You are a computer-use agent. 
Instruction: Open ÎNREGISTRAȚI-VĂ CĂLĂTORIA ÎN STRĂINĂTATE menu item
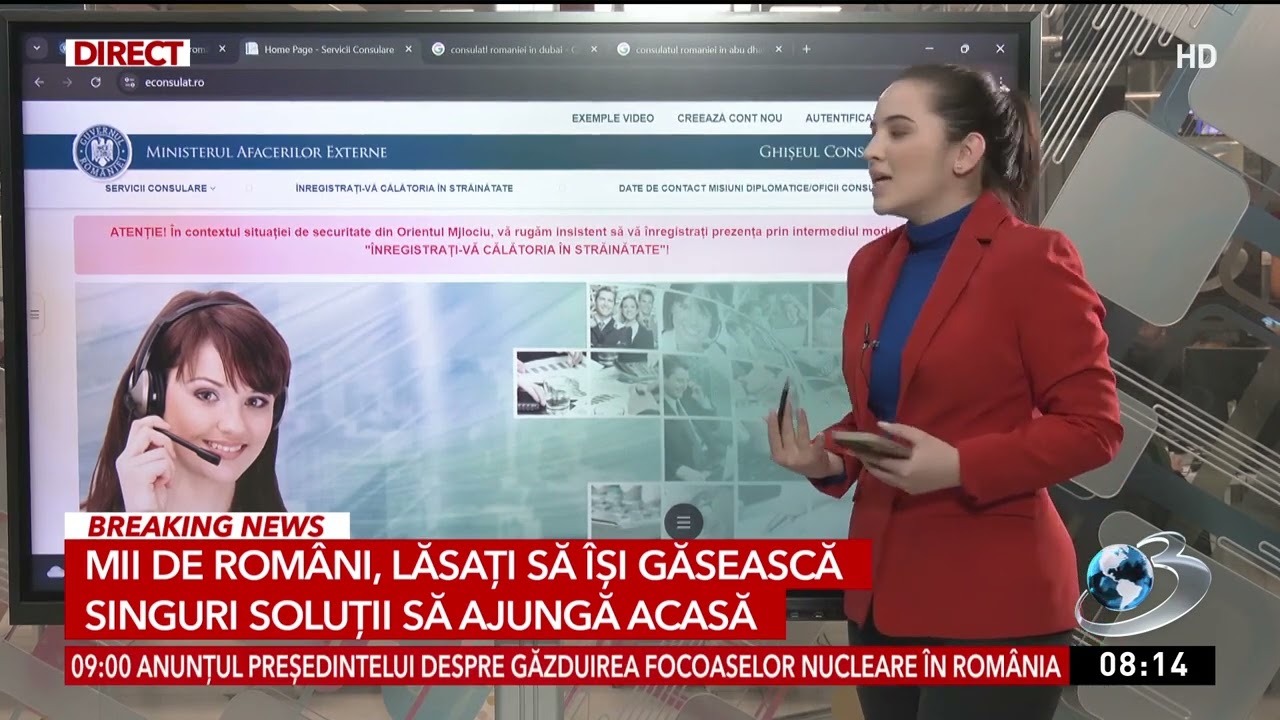pos(404,188)
